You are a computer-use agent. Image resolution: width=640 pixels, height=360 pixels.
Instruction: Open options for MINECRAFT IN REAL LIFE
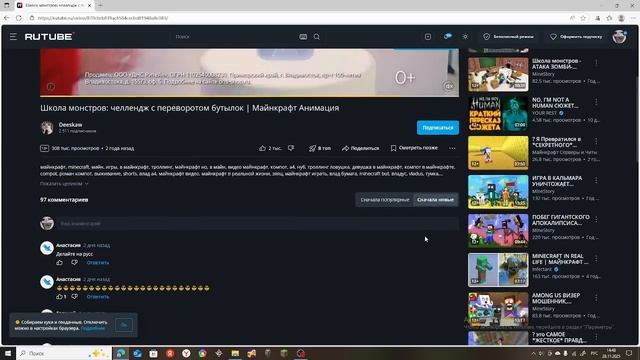click(x=596, y=258)
